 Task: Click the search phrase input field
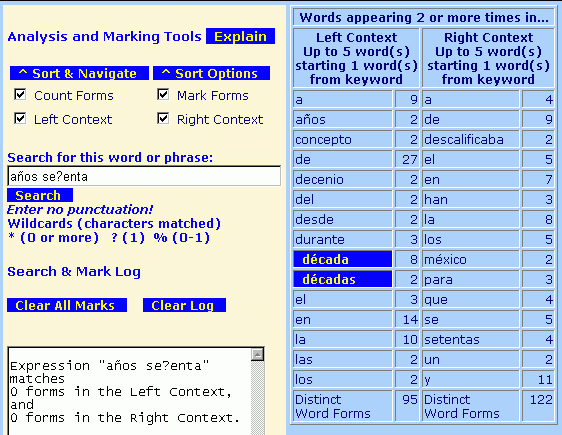[144, 176]
